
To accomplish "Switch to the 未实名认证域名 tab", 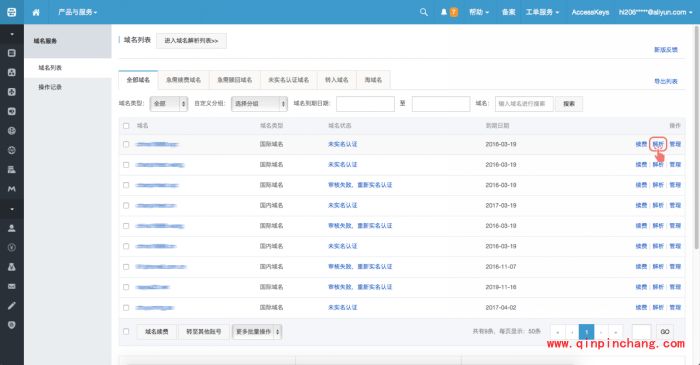I will pyautogui.click(x=288, y=80).
